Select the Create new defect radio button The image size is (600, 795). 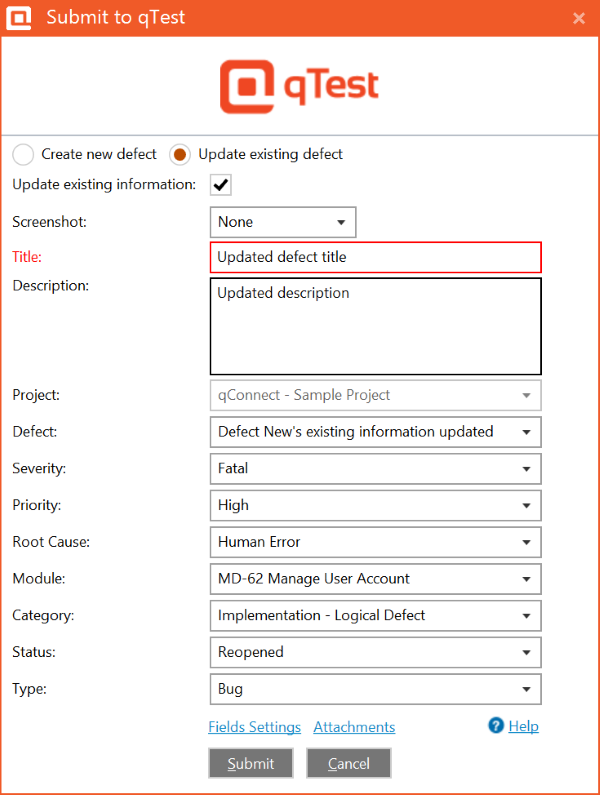[23, 154]
